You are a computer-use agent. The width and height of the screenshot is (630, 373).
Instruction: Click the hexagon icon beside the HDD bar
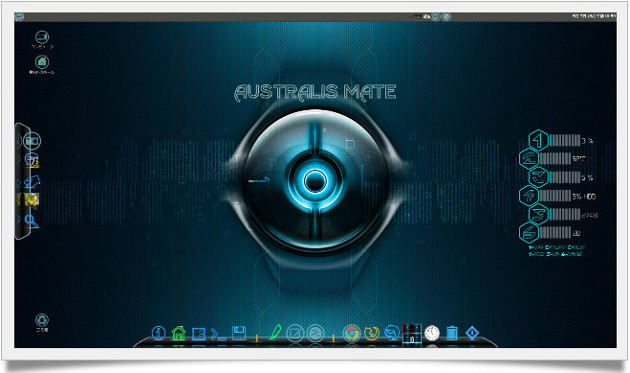tap(529, 196)
